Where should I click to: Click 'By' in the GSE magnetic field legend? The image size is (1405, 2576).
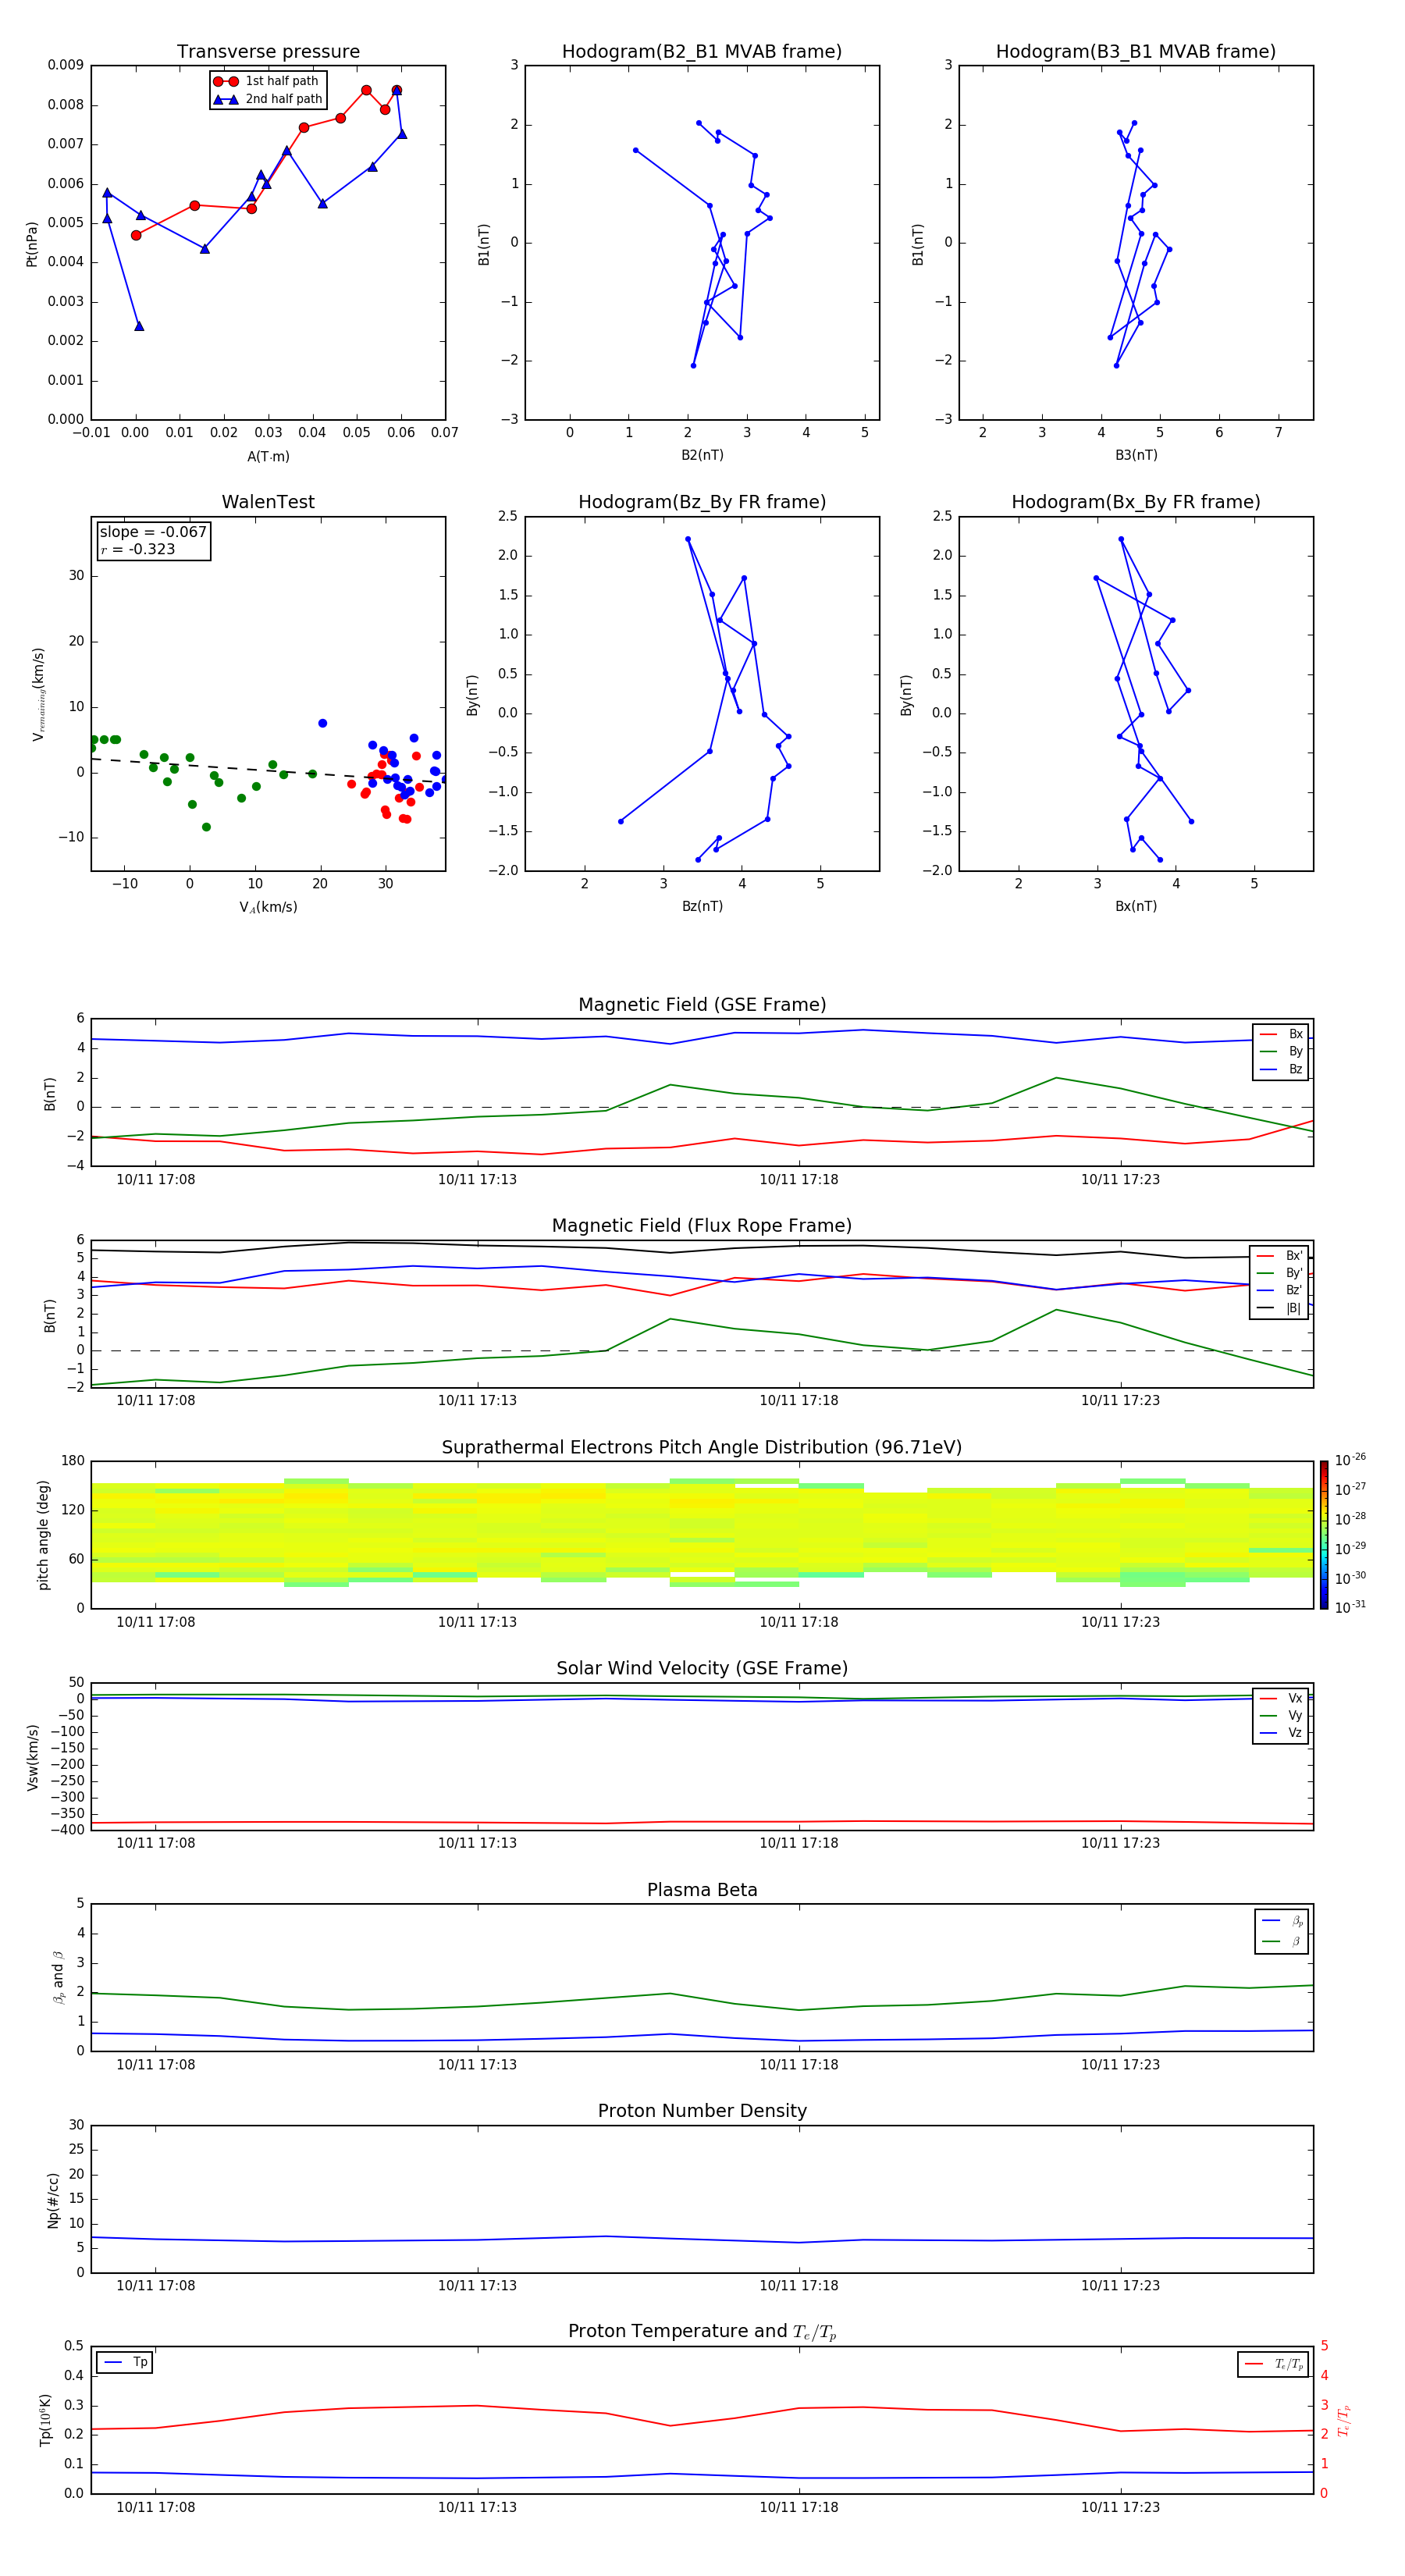[x=1282, y=1051]
